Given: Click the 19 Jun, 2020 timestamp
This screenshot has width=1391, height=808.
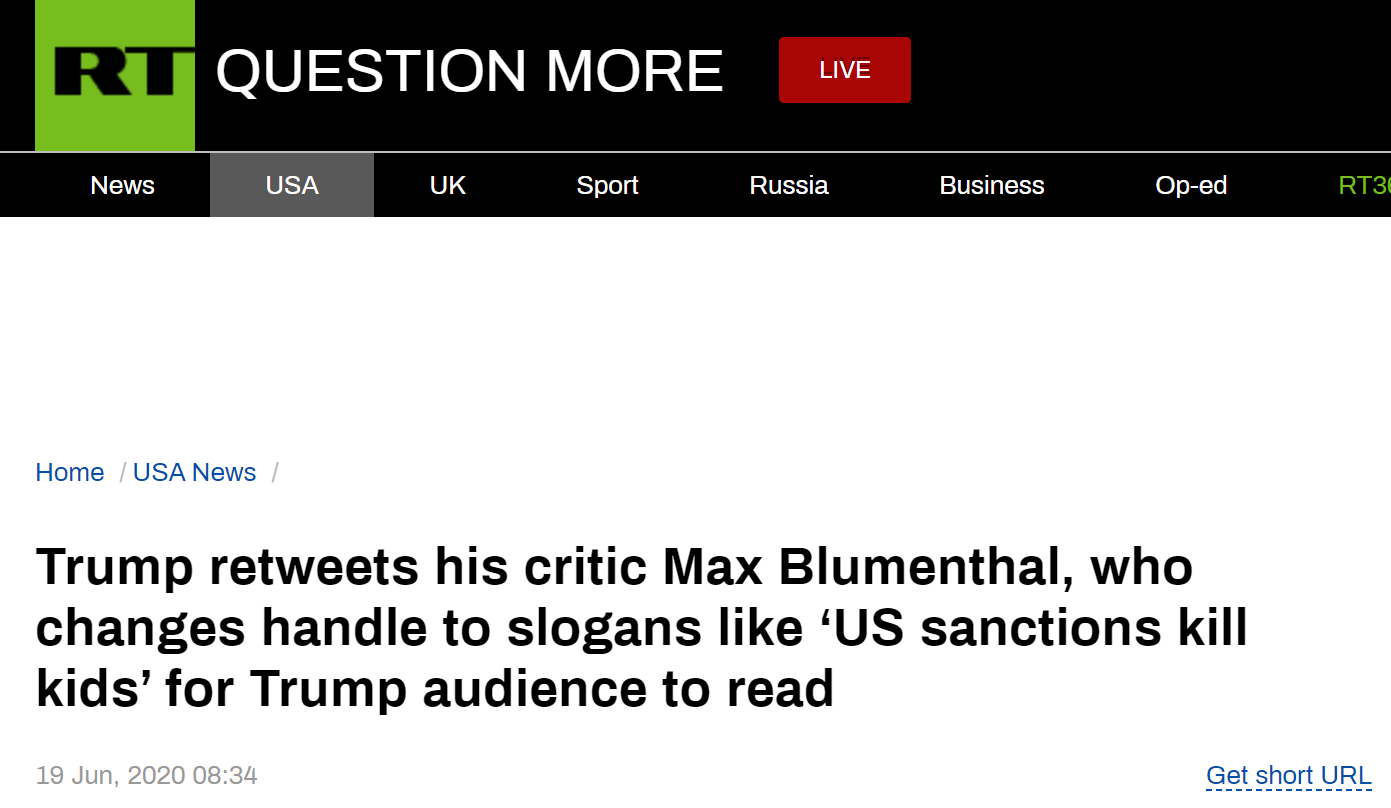Looking at the screenshot, I should 147,775.
